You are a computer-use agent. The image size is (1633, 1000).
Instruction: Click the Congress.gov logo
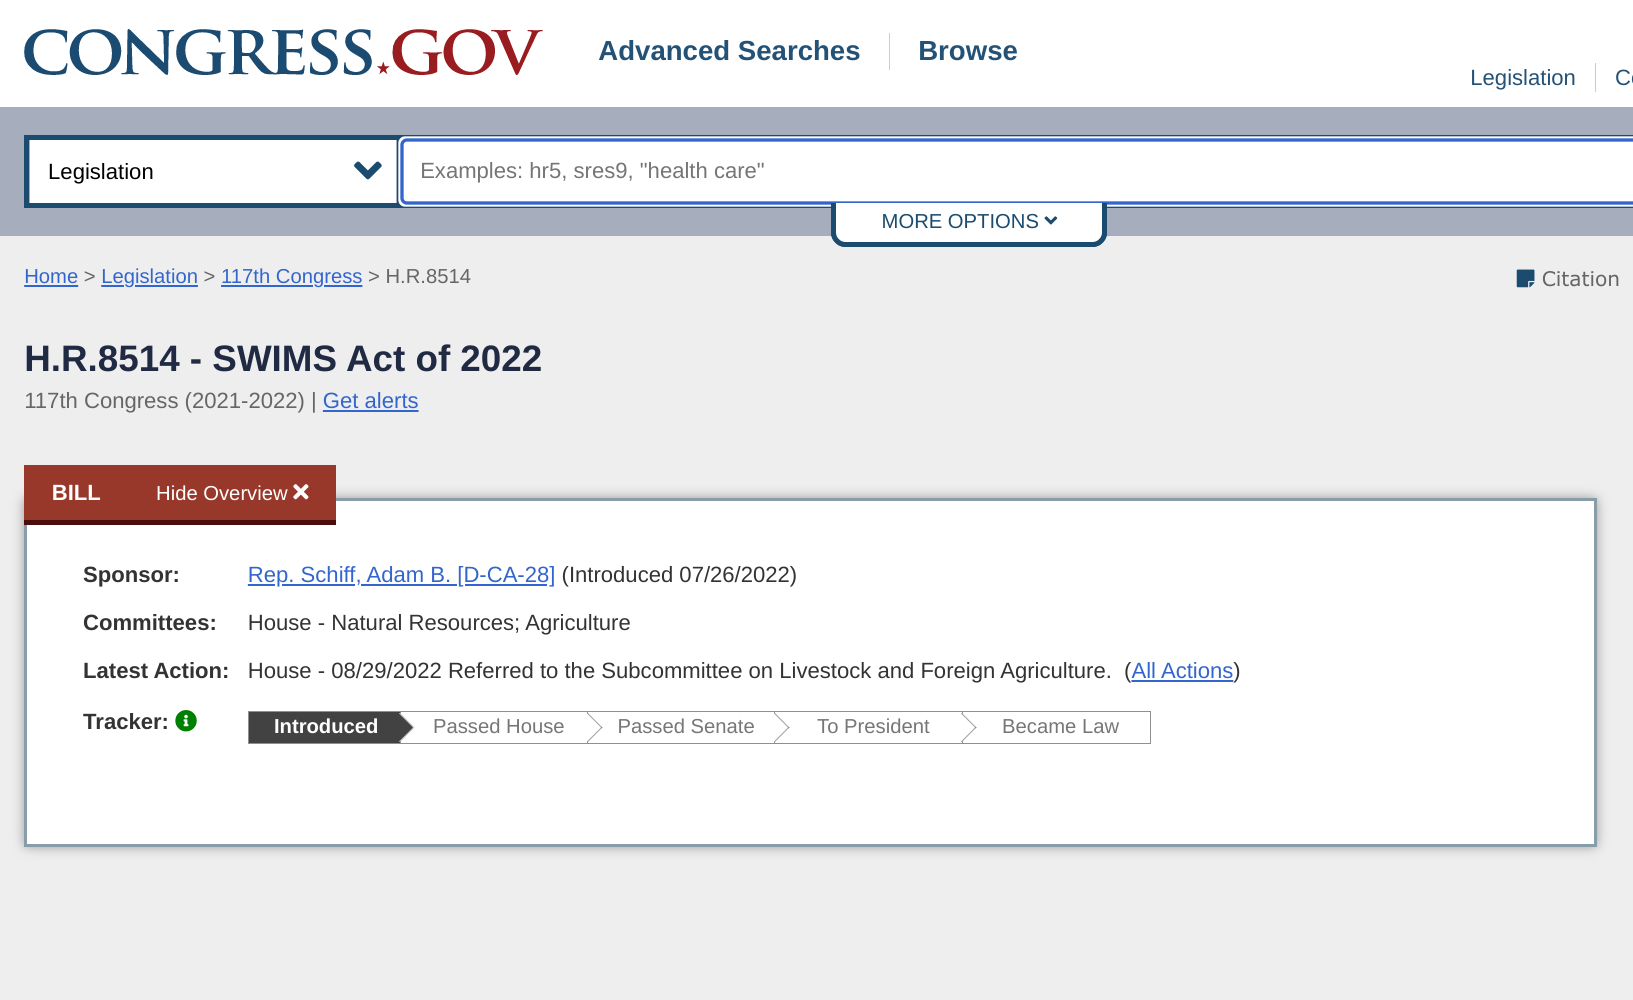point(283,53)
